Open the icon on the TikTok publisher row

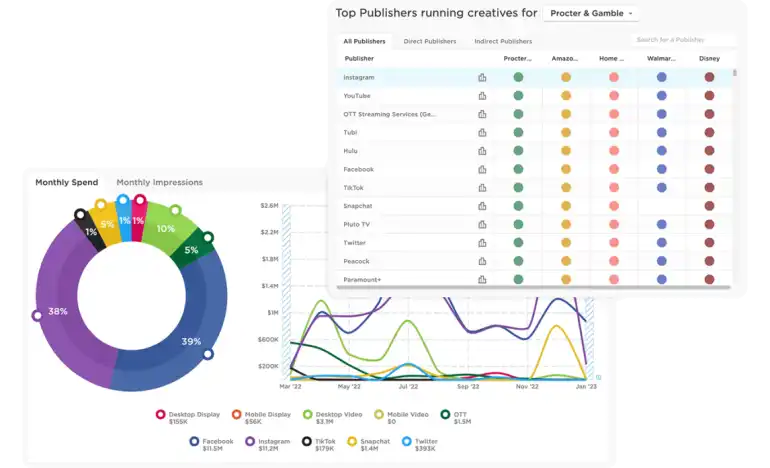(x=482, y=188)
